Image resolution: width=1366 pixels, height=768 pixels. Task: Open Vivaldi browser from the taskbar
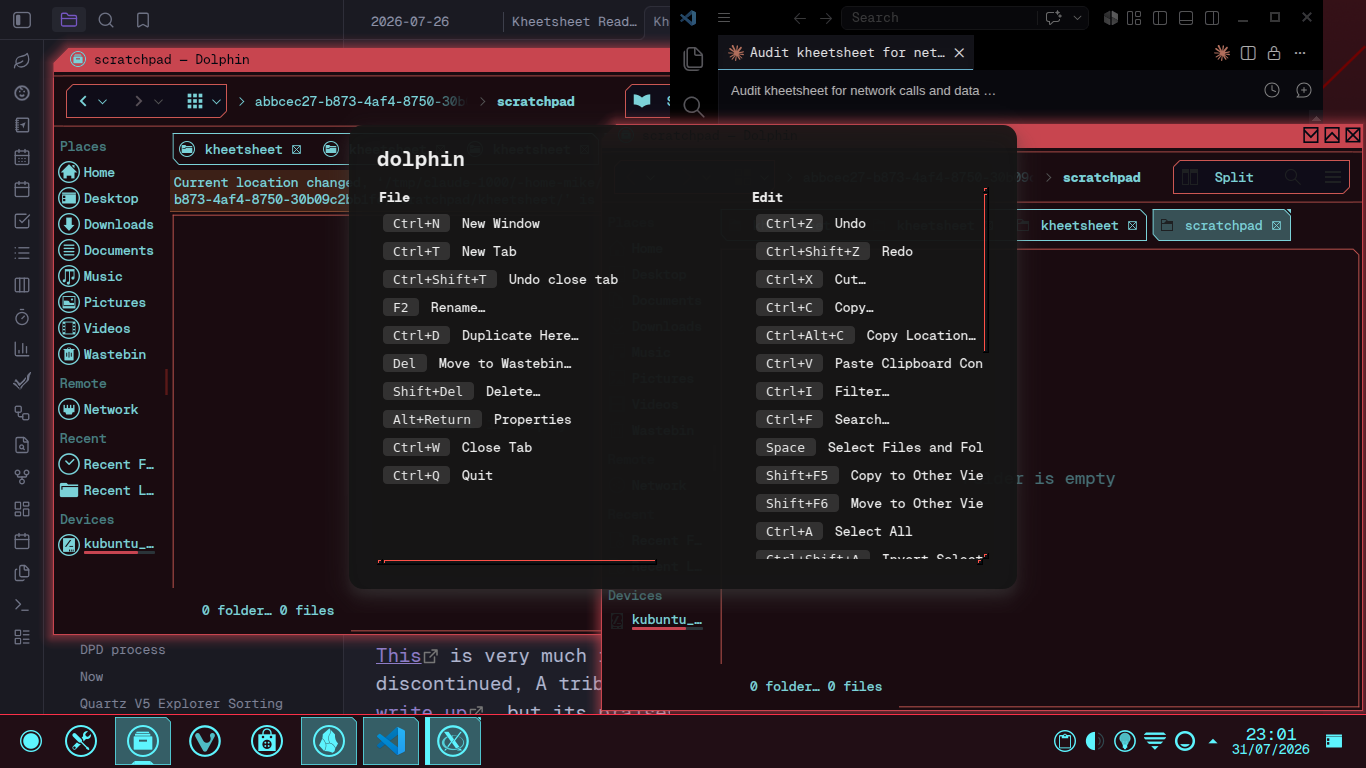click(205, 741)
